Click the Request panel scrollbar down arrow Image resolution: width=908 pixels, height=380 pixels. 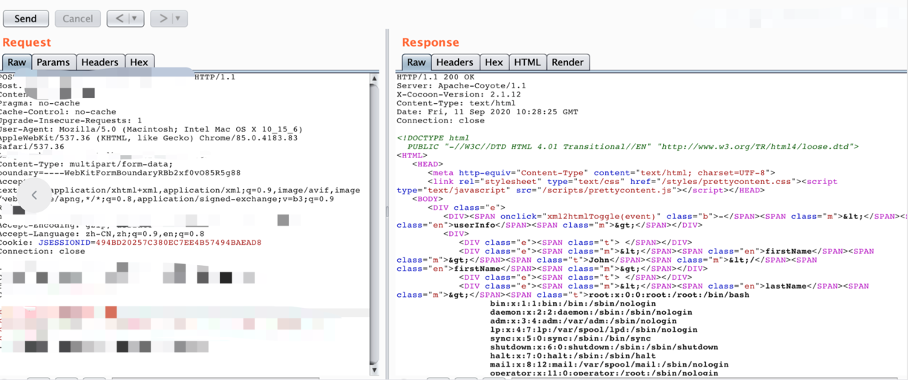374,370
